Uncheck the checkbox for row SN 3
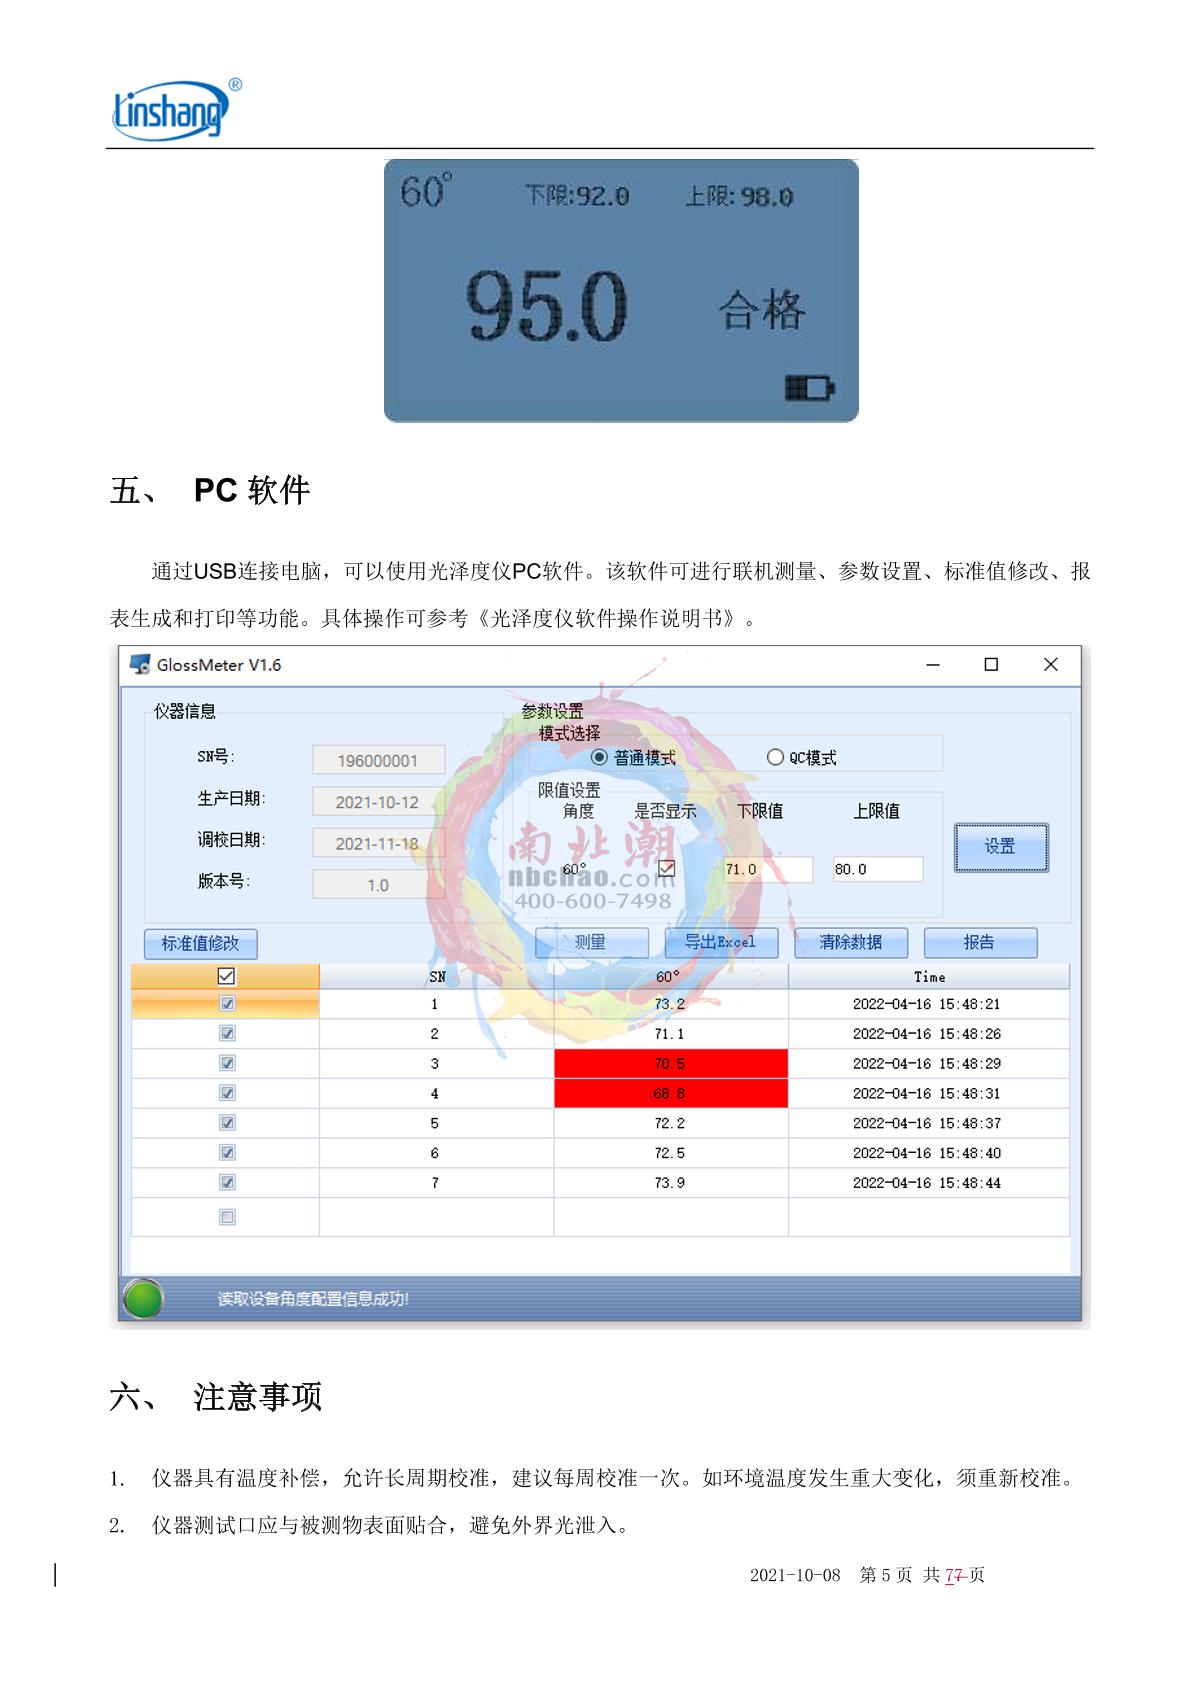This screenshot has height=1697, width=1200. 227,1063
